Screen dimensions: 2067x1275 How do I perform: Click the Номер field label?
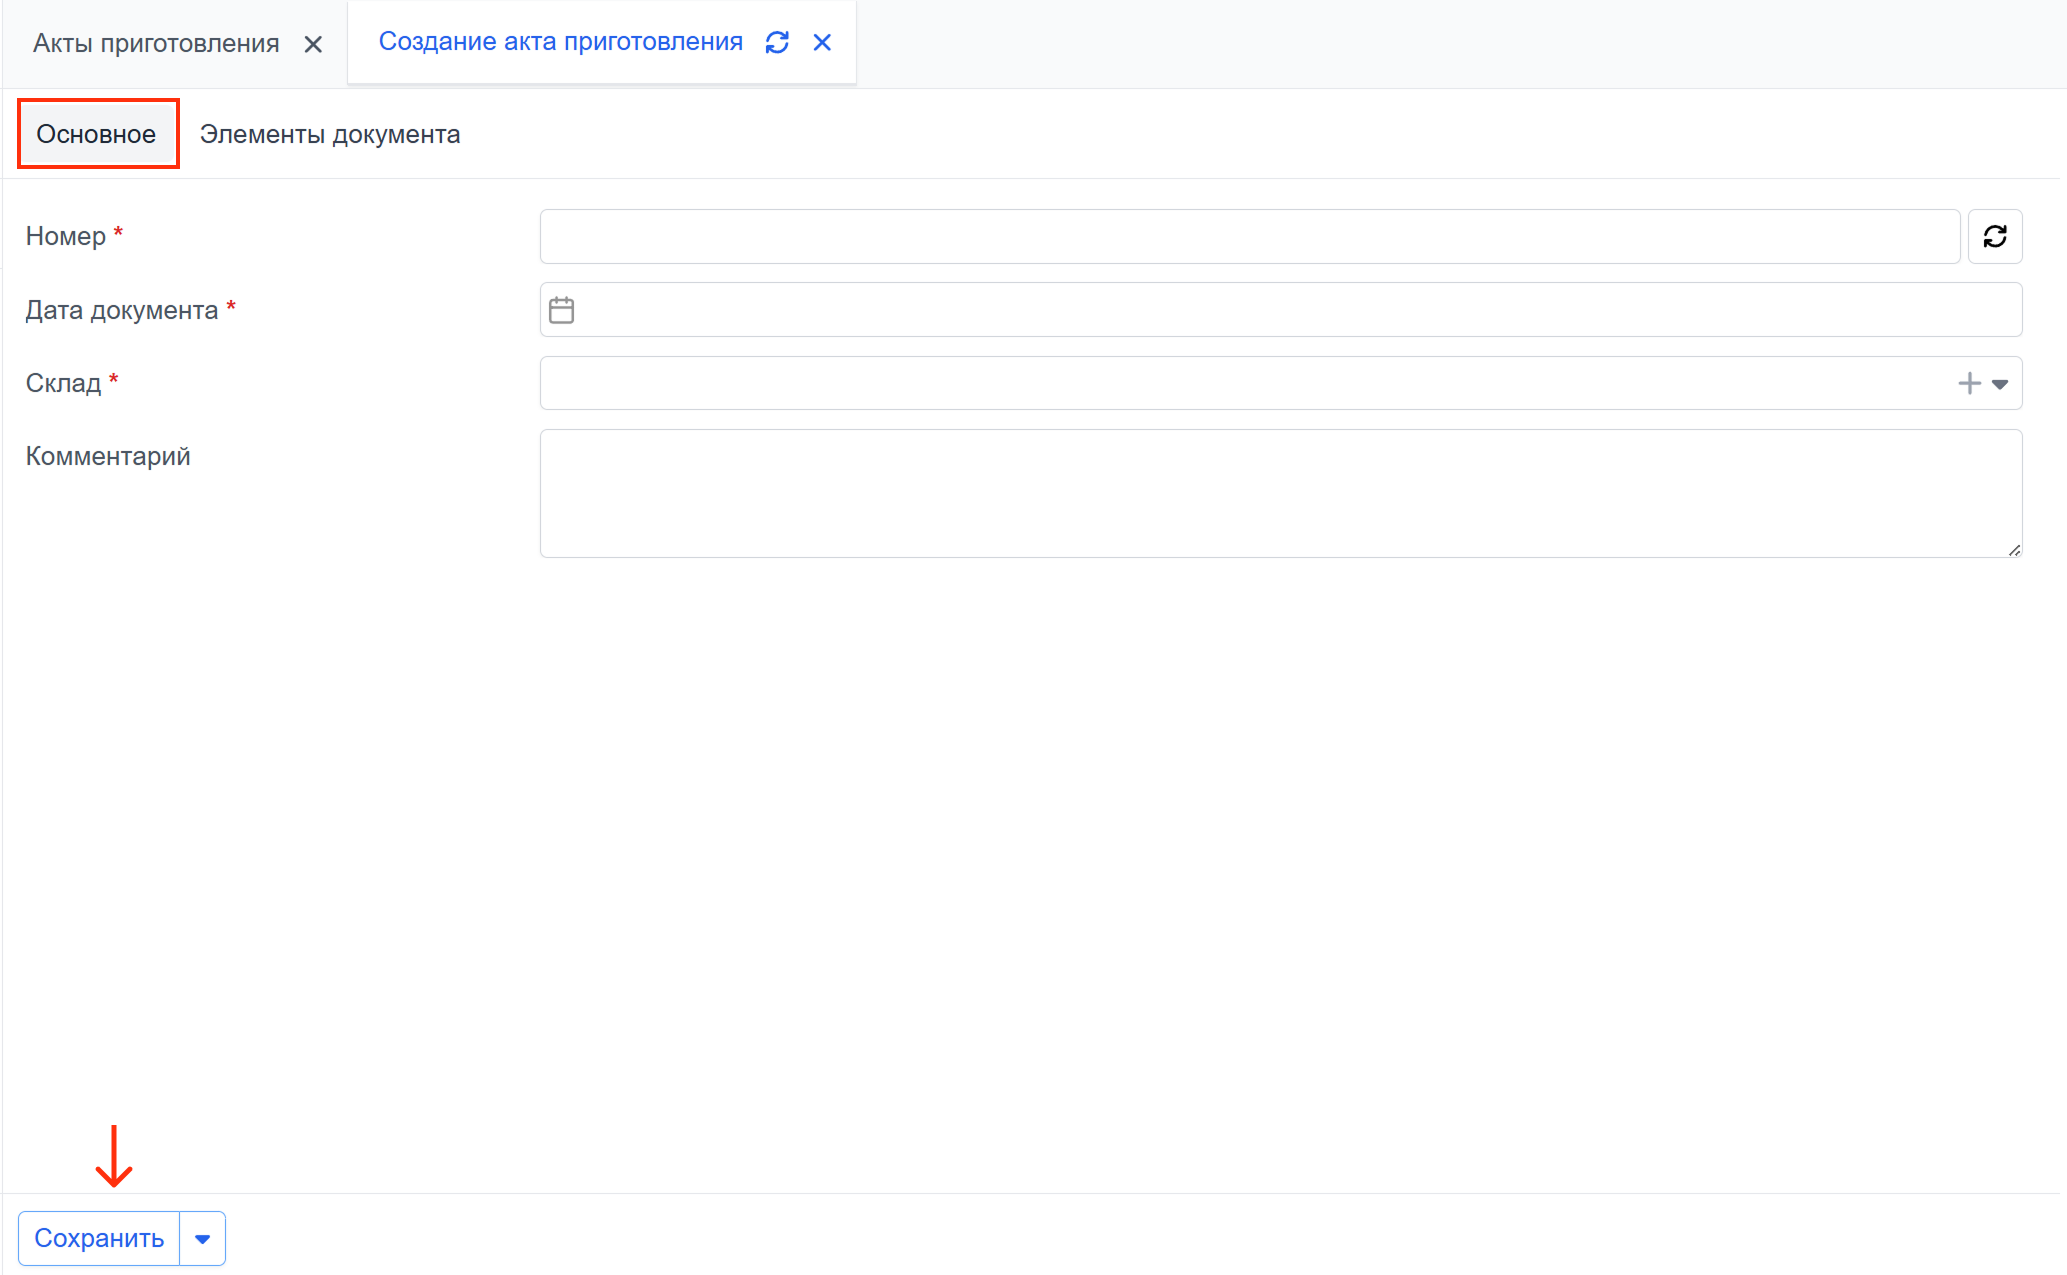coord(66,236)
